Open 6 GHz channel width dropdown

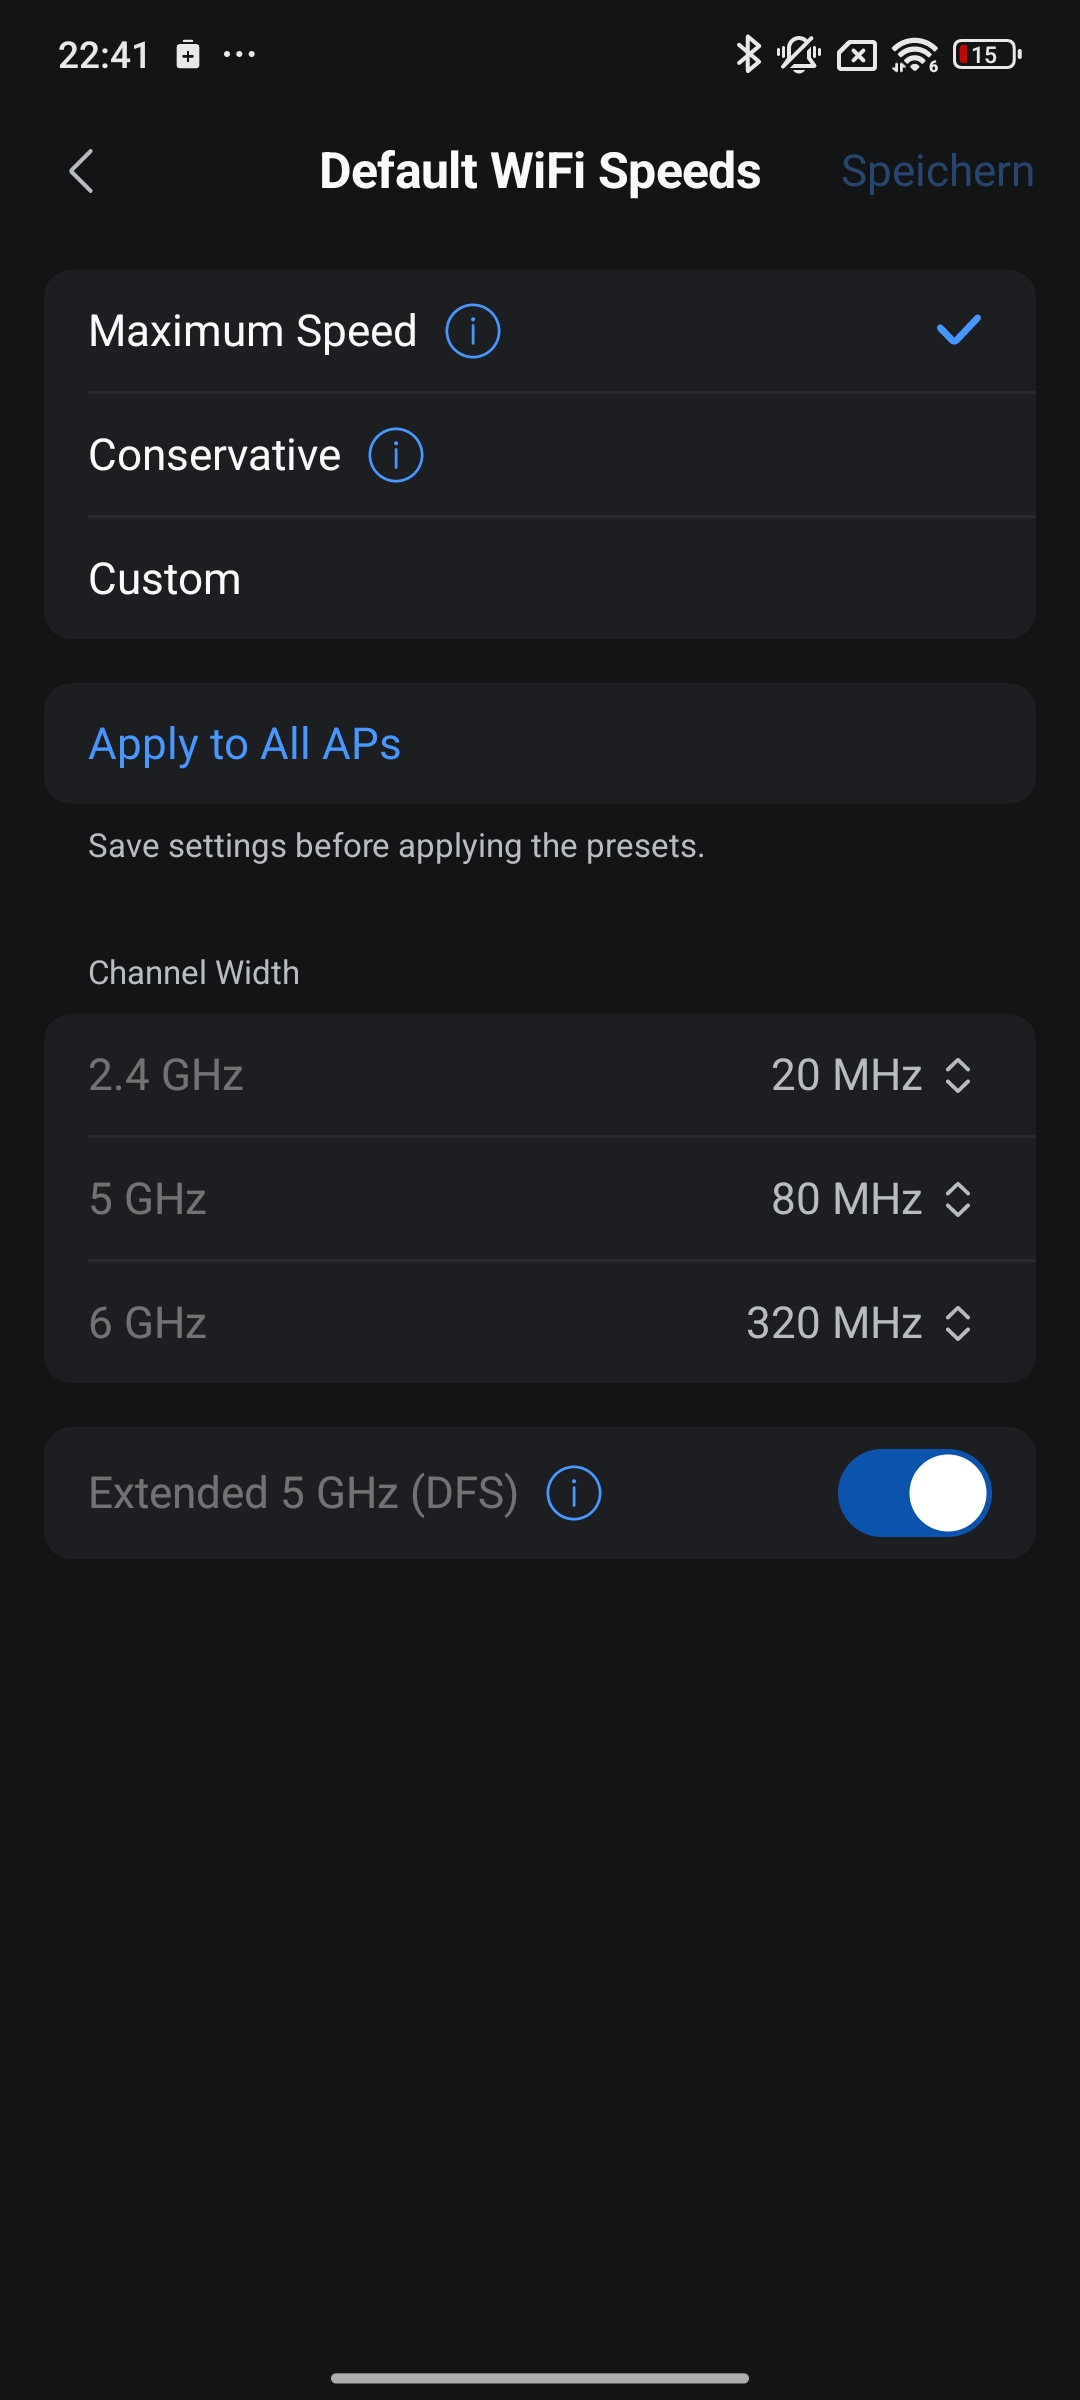pos(859,1324)
